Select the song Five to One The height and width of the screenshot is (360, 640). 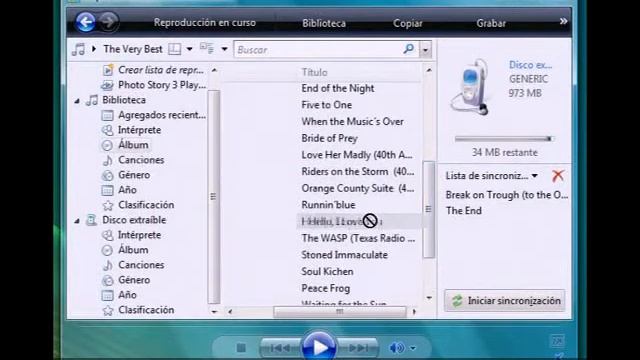pos(327,105)
